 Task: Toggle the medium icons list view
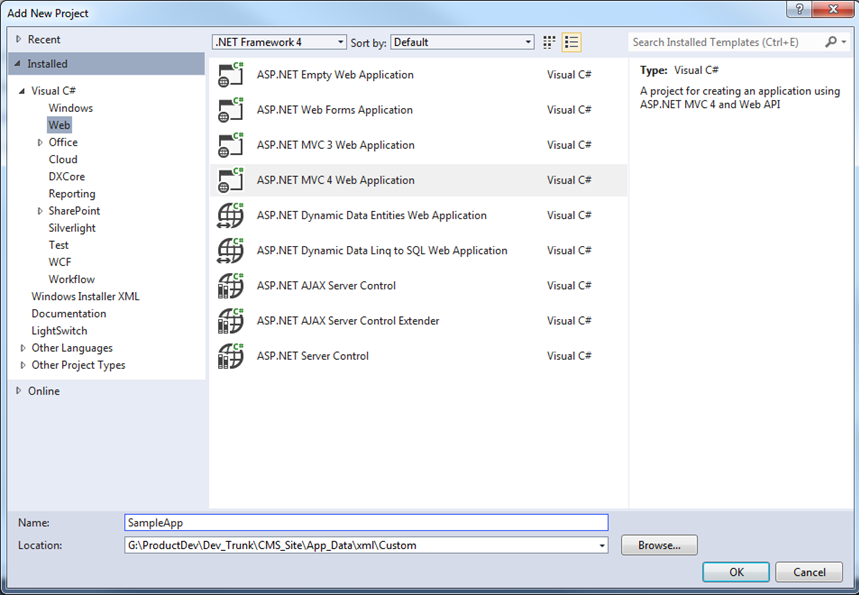pyautogui.click(x=571, y=42)
